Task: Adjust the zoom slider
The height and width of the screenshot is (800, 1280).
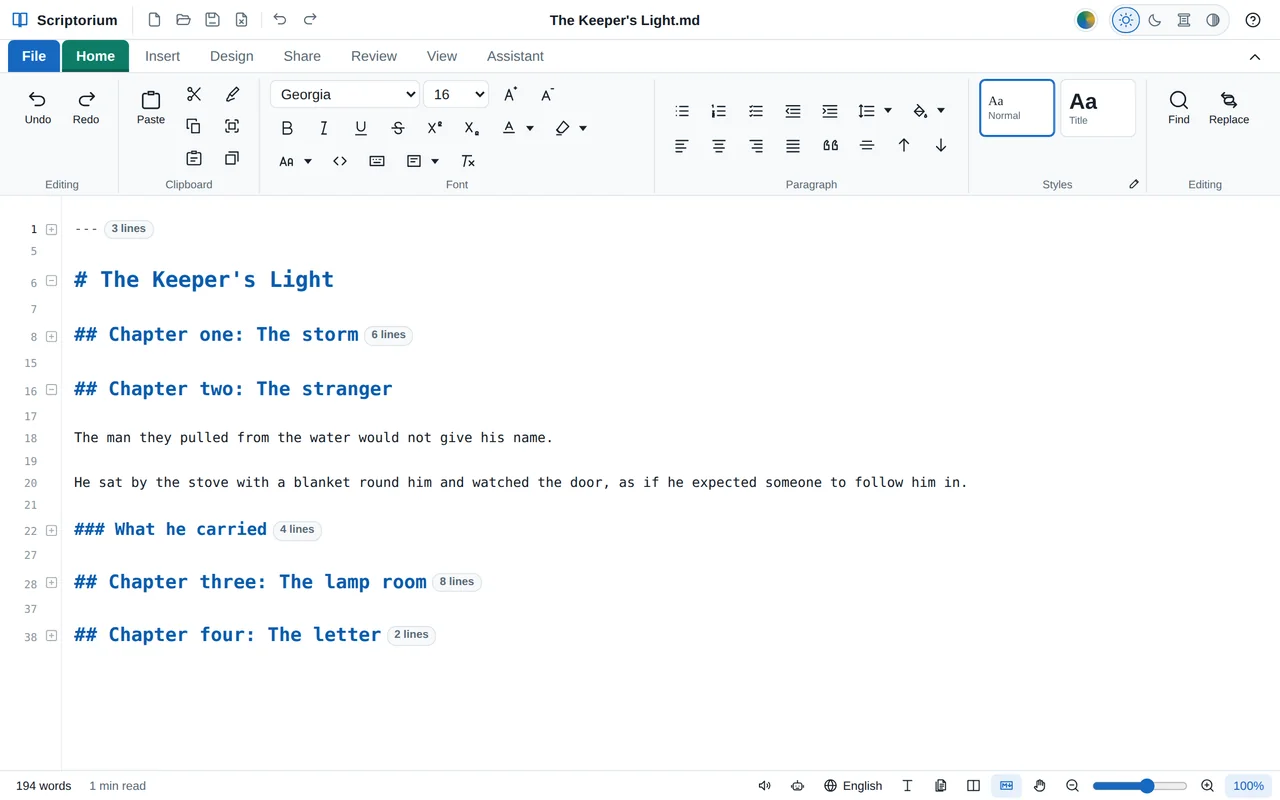Action: pyautogui.click(x=1140, y=786)
